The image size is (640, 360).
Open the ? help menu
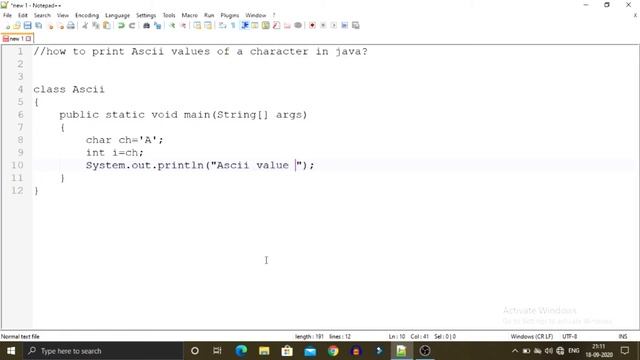[x=274, y=15]
